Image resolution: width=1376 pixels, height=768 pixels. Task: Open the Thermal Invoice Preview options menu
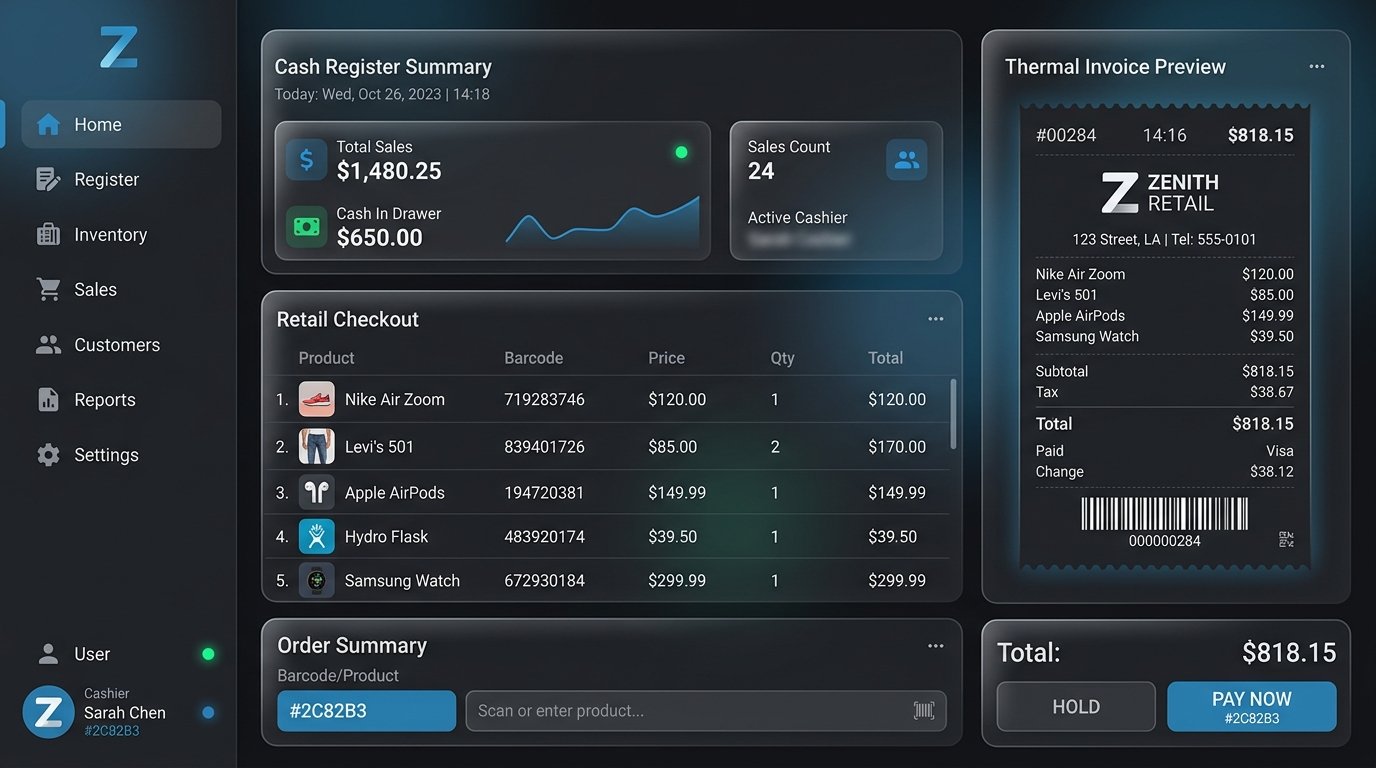point(1316,66)
